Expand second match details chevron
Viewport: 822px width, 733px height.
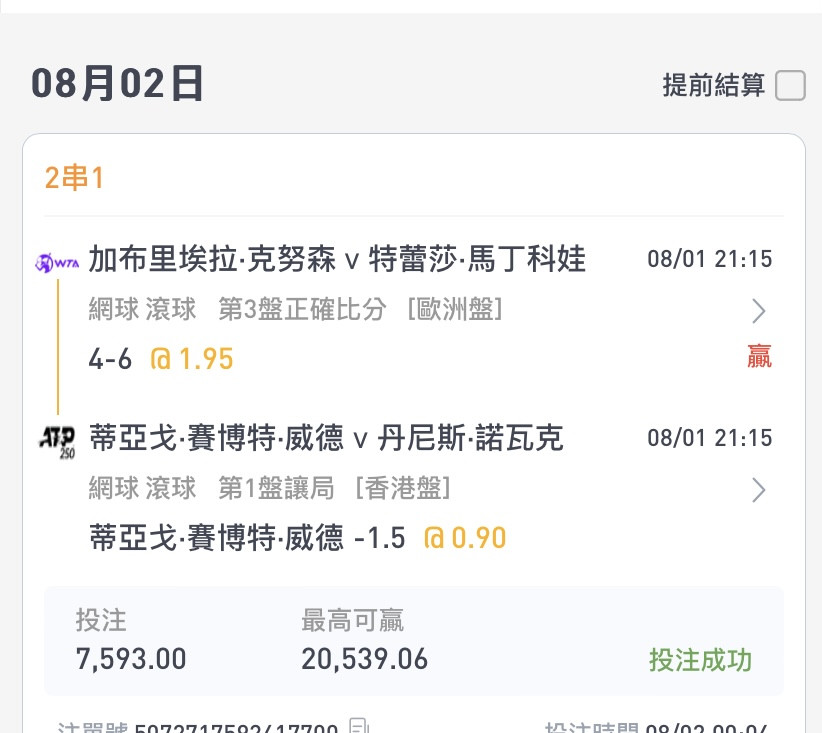tap(759, 490)
